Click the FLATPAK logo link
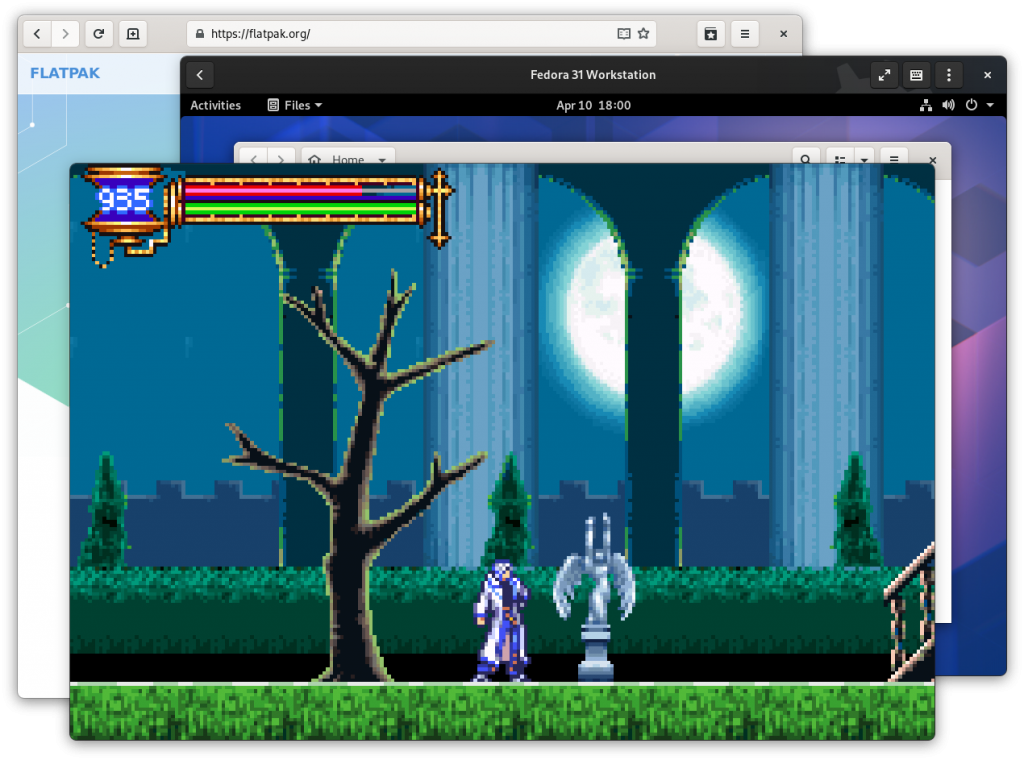 65,73
